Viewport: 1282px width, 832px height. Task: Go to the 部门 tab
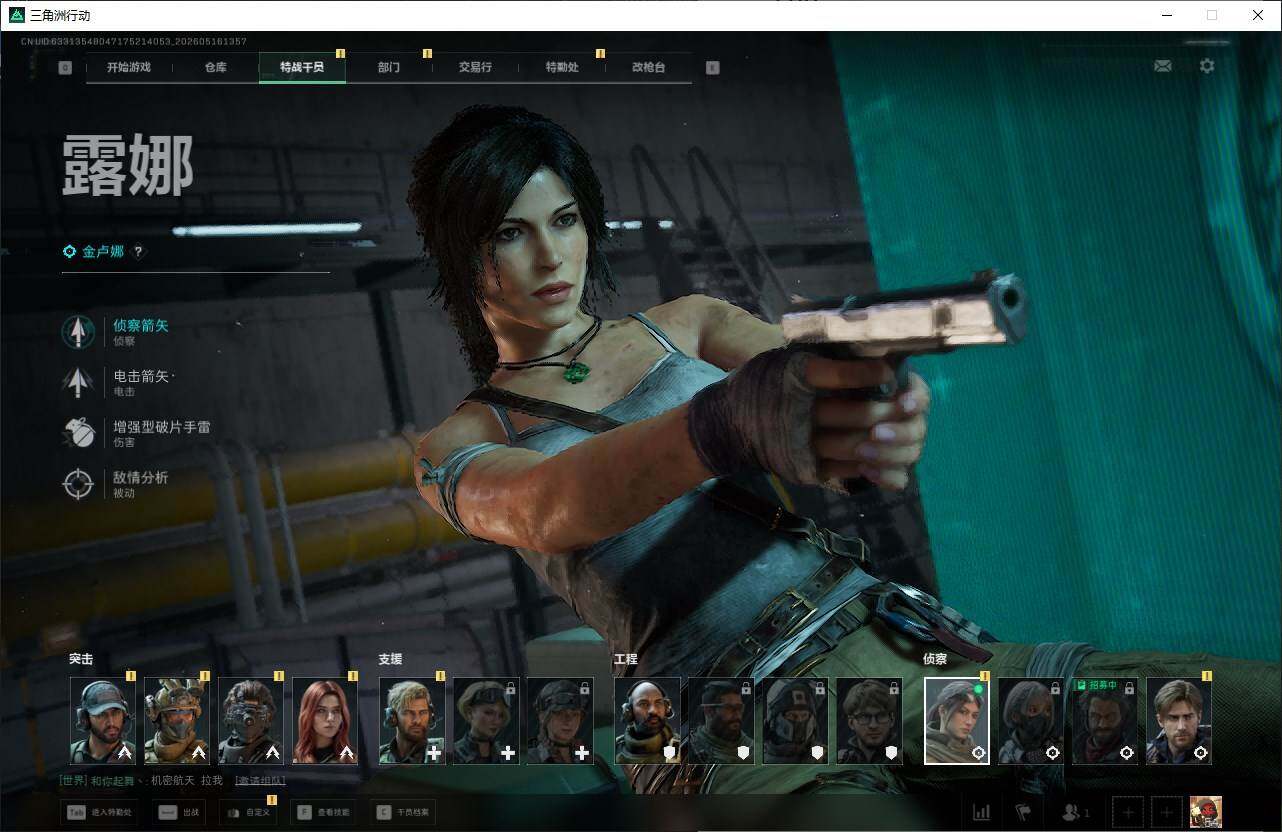(389, 67)
